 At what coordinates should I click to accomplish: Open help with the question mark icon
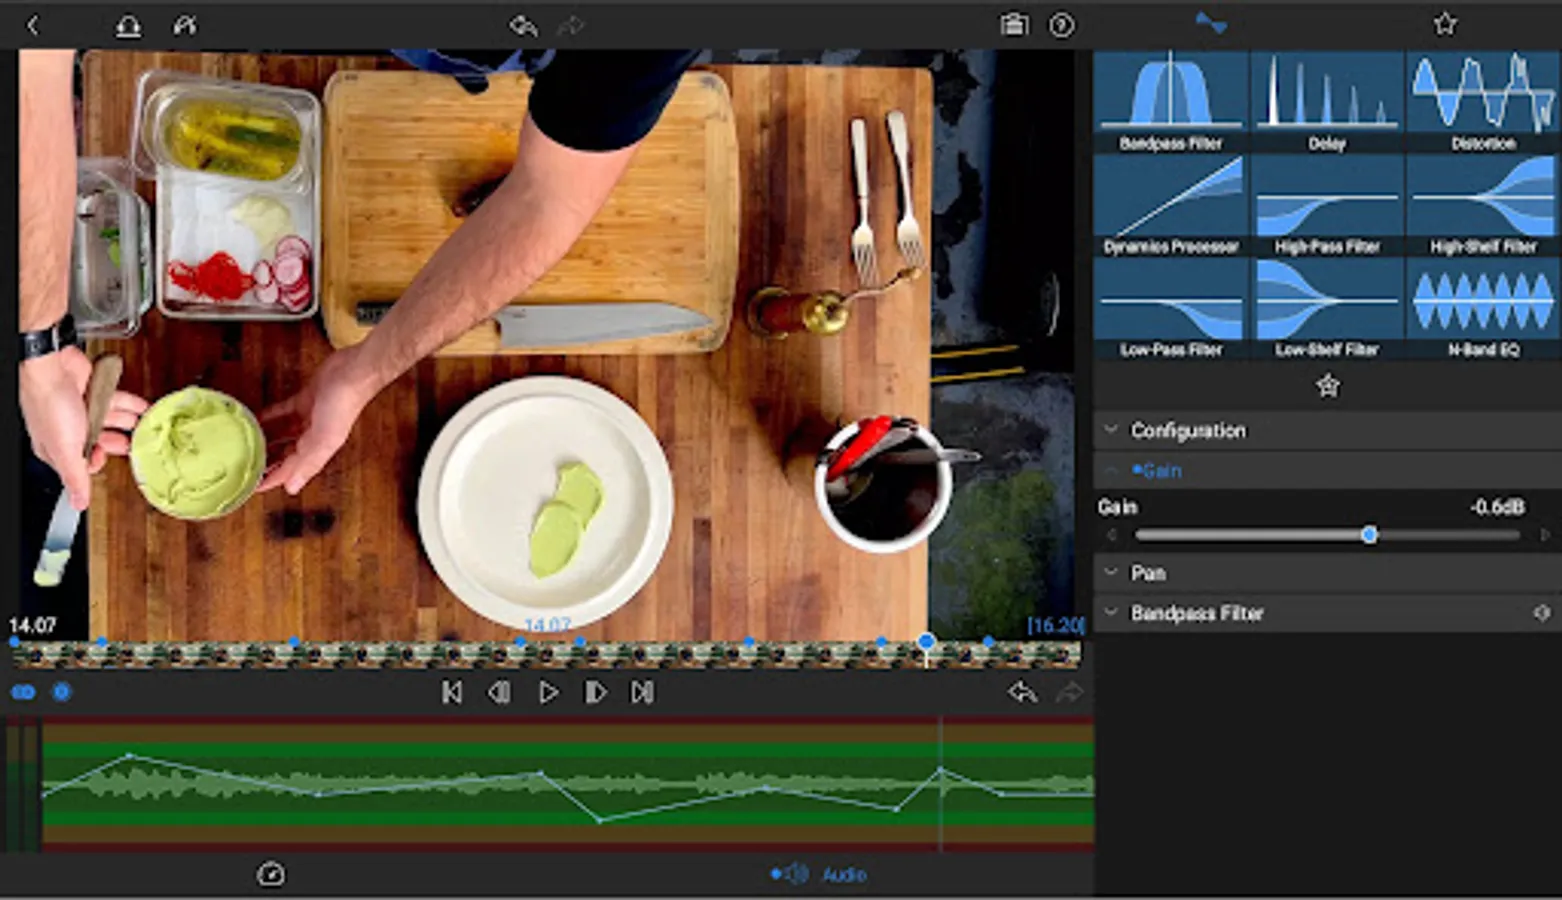[x=1062, y=25]
